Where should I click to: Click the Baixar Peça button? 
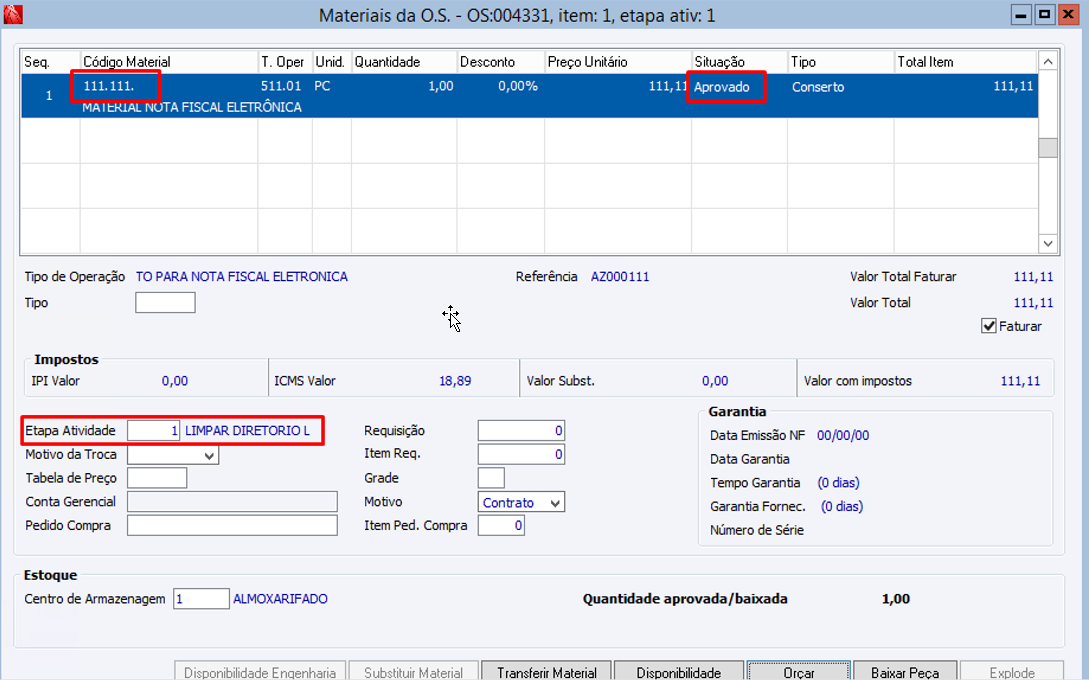(x=905, y=672)
